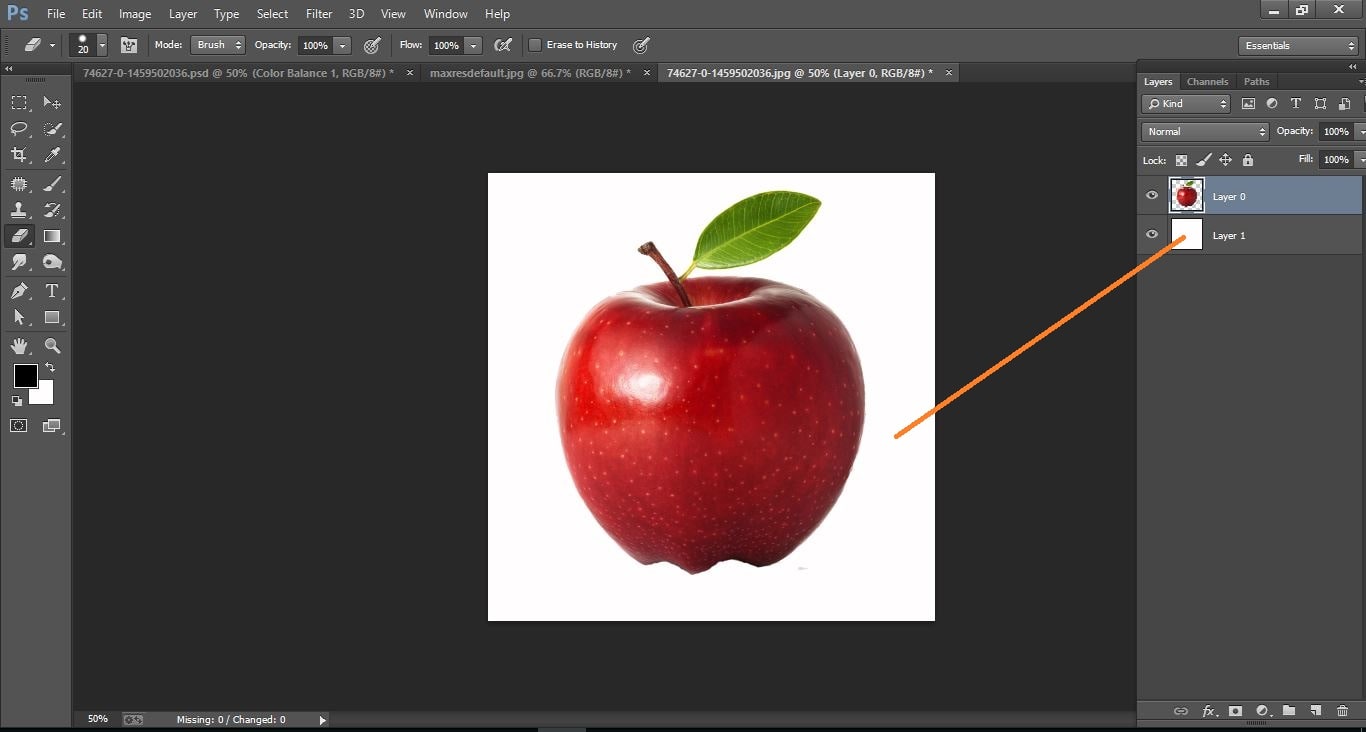Open the blend Mode dropdown
Viewport: 1366px width, 732px height.
(218, 44)
